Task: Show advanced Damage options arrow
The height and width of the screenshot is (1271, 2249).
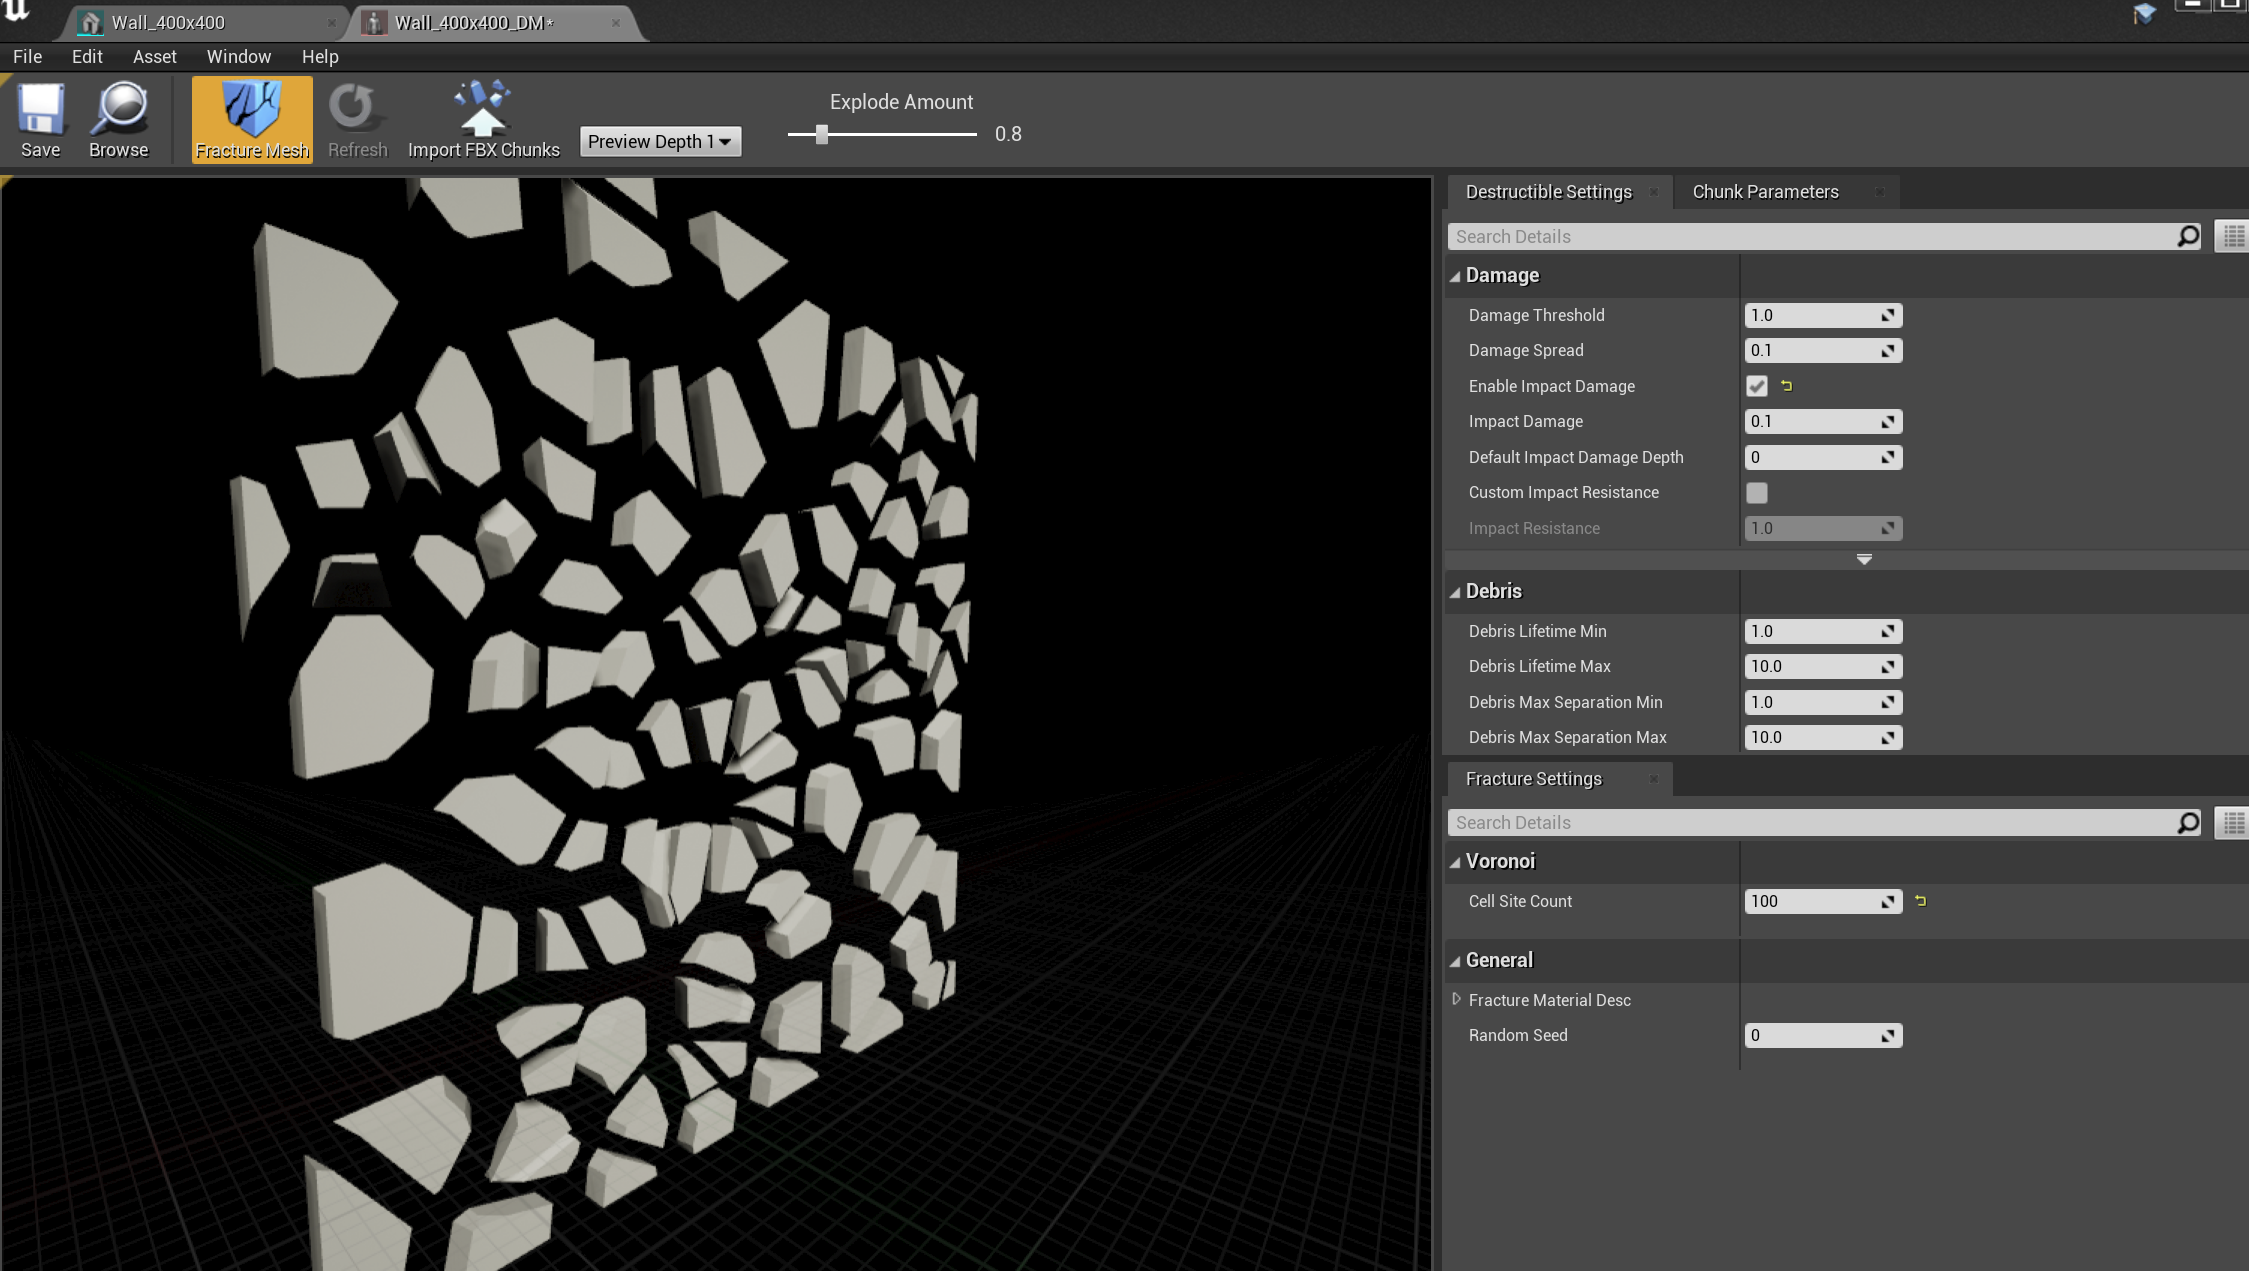Action: pyautogui.click(x=1864, y=559)
